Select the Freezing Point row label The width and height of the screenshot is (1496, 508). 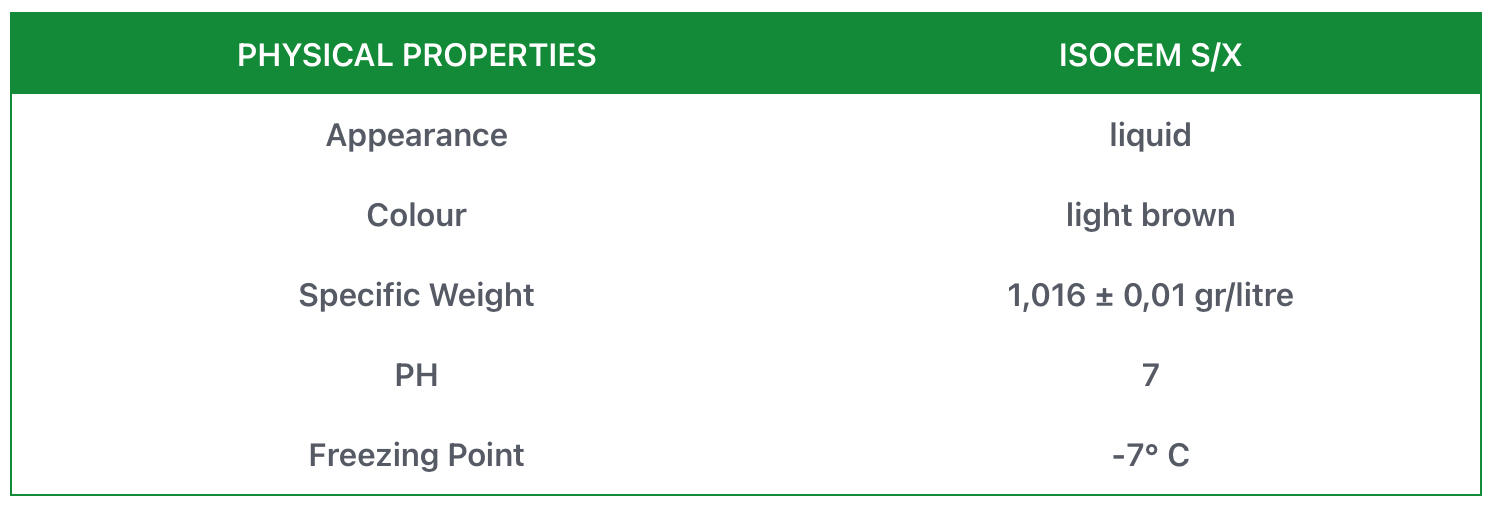[416, 455]
